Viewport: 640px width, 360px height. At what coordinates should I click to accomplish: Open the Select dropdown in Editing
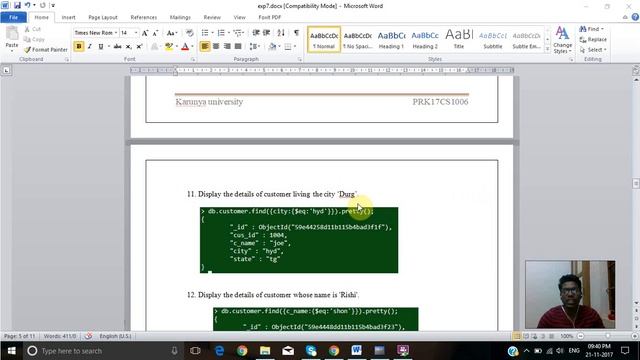click(x=593, y=49)
